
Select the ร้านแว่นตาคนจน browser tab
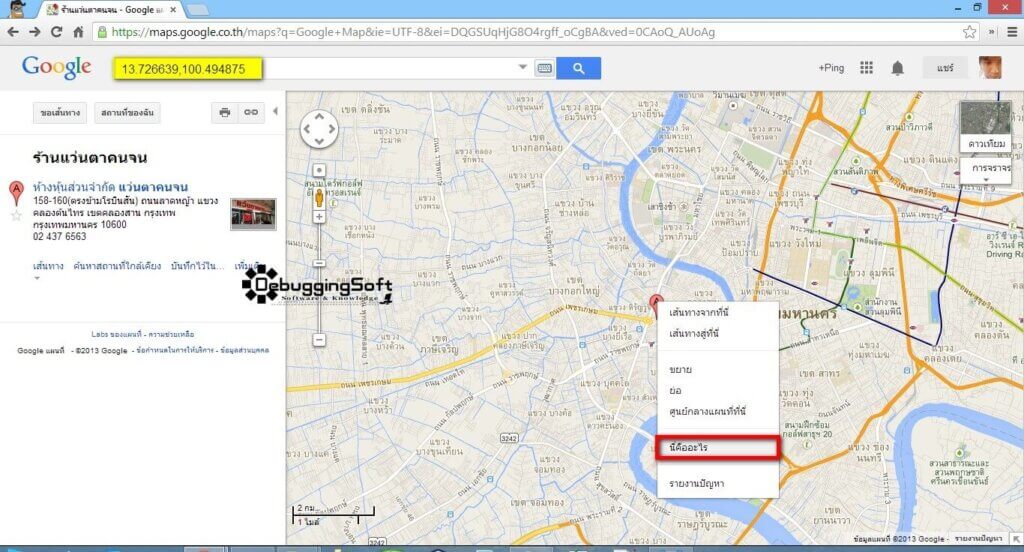point(111,10)
